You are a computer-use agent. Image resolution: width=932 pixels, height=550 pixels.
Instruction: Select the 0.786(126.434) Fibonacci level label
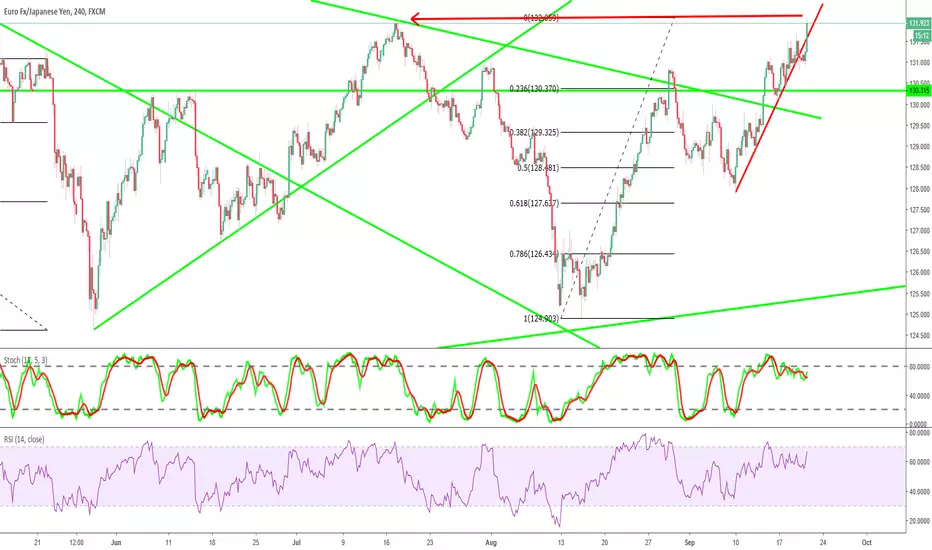tap(534, 254)
